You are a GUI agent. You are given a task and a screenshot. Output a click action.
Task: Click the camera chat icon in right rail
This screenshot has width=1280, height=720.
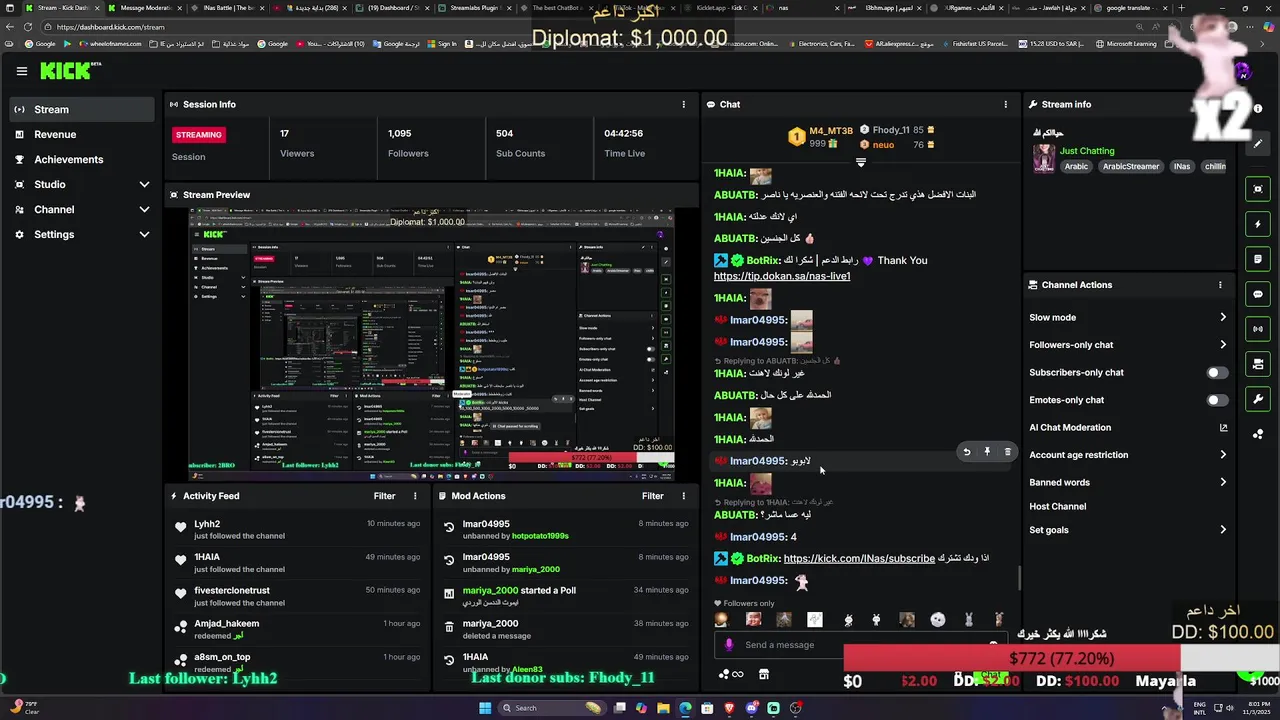(1258, 364)
